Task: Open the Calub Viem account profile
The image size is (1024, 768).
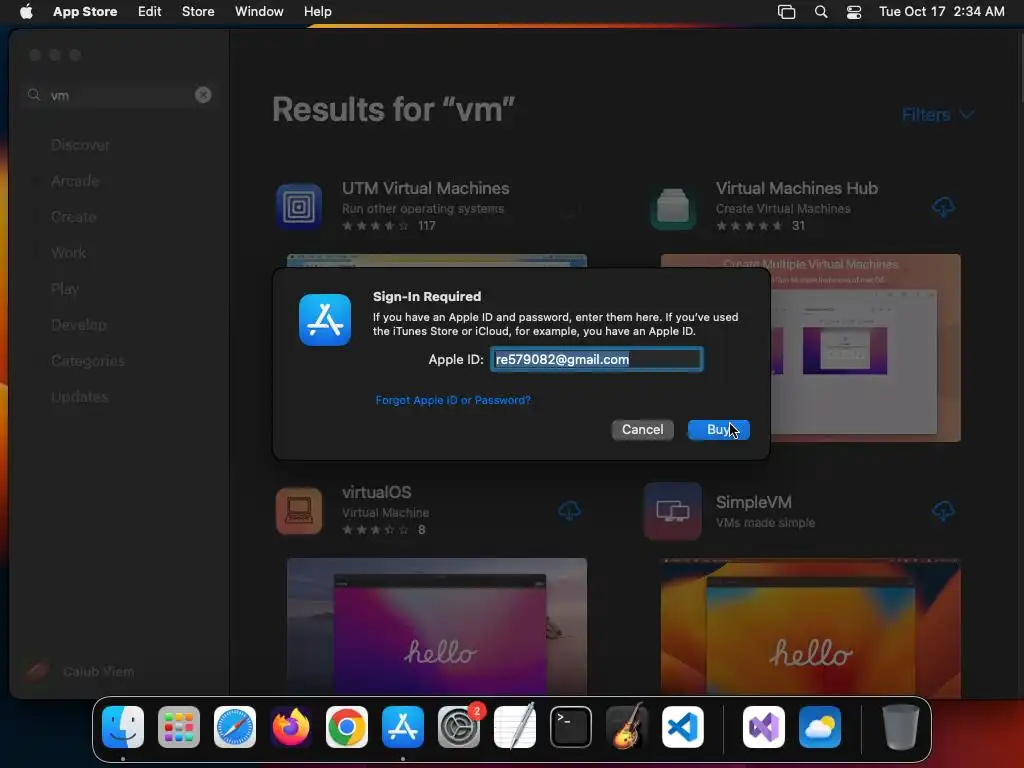Action: [80, 671]
